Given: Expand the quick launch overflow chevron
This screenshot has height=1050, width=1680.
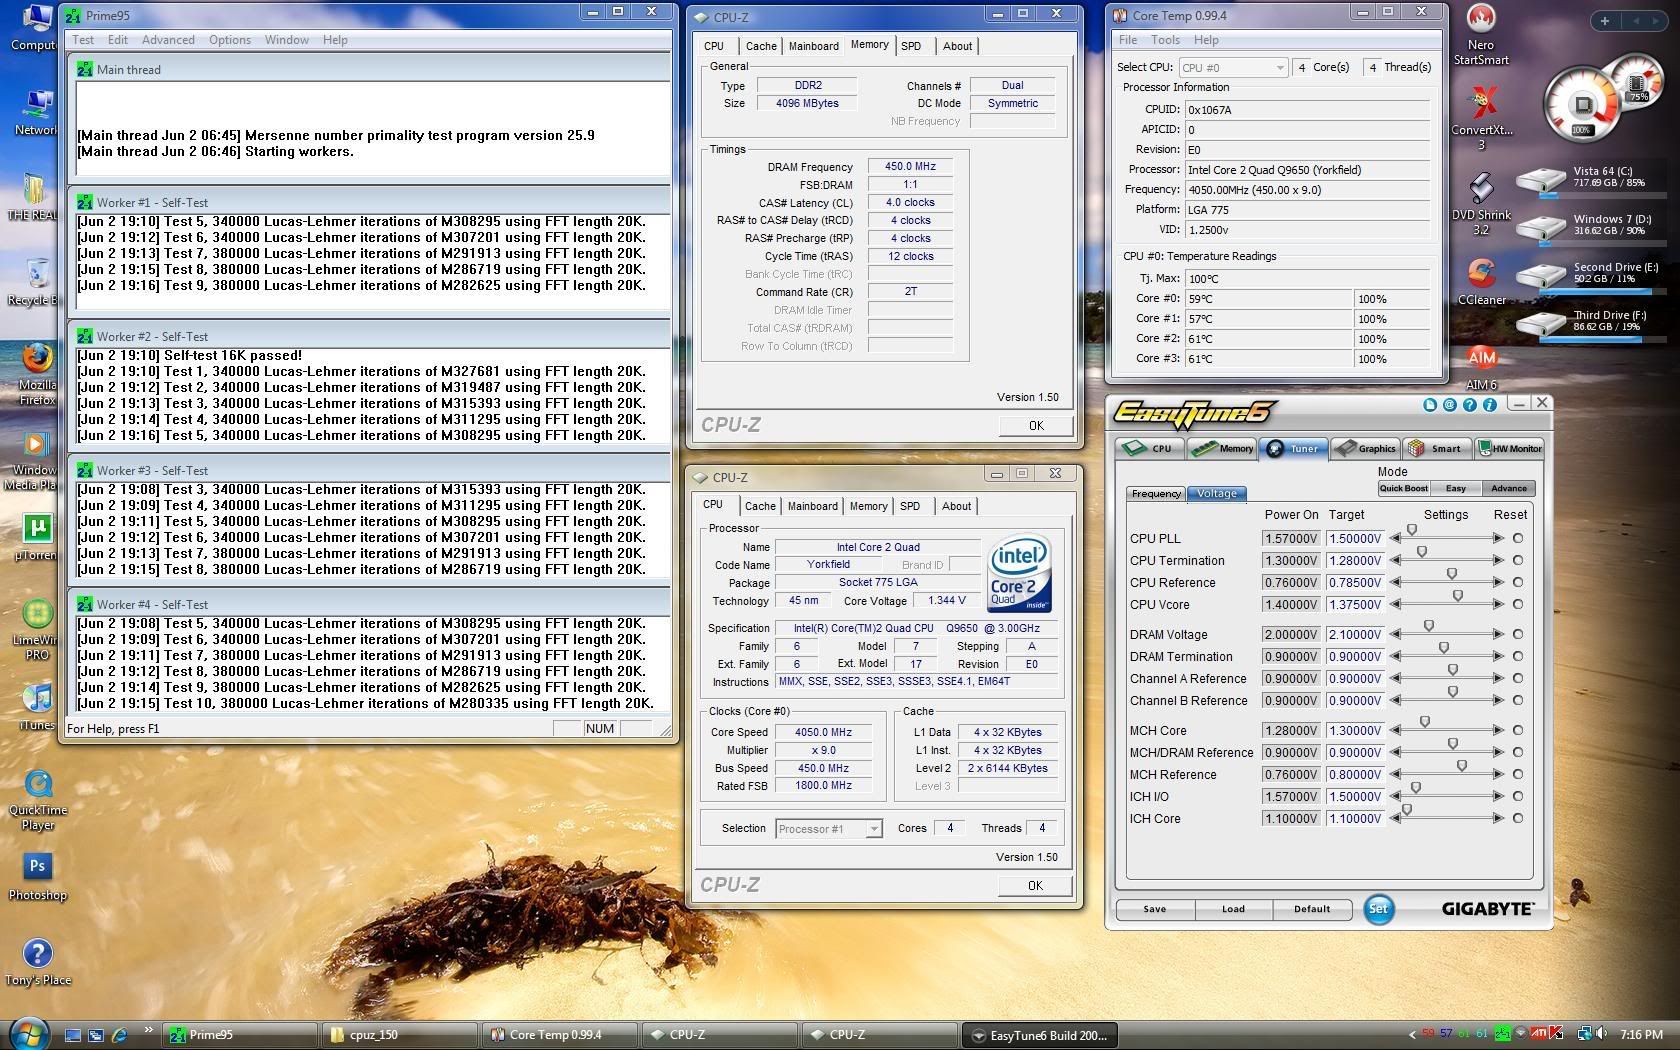Looking at the screenshot, I should coord(148,1030).
